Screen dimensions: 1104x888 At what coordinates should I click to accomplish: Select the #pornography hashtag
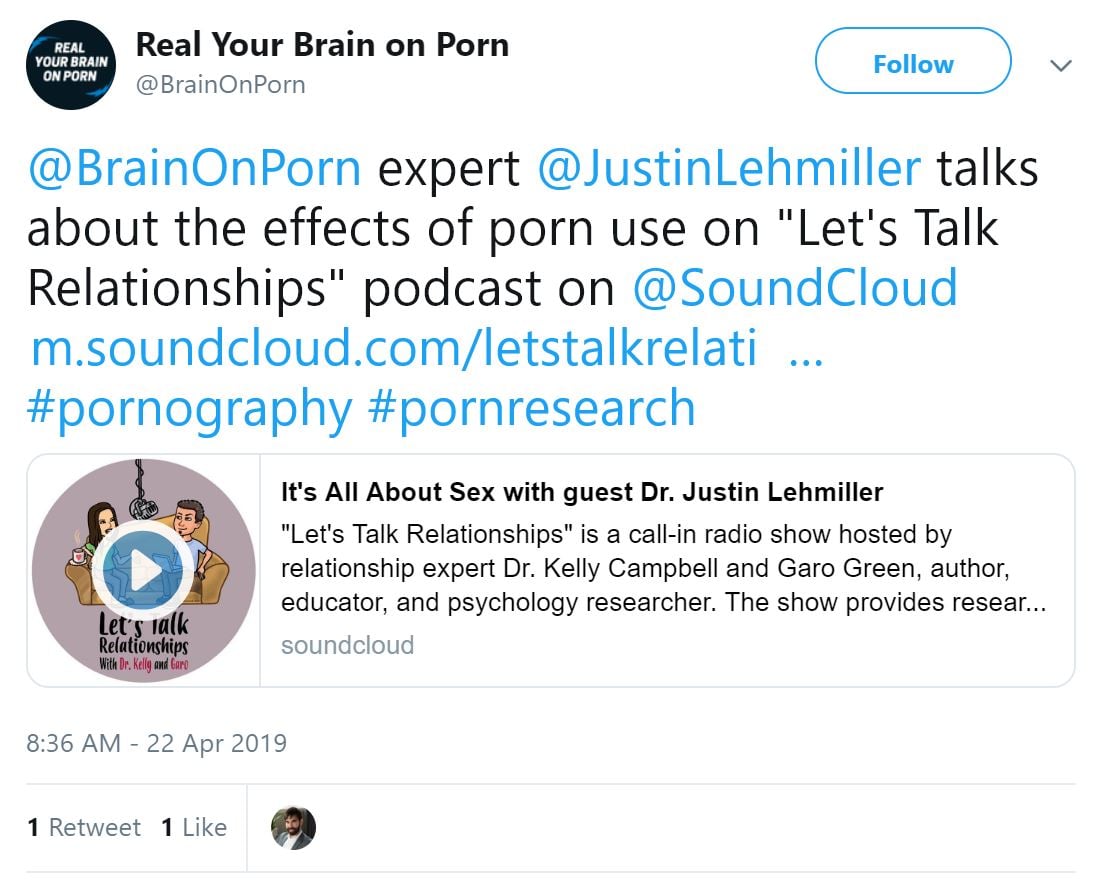[189, 408]
